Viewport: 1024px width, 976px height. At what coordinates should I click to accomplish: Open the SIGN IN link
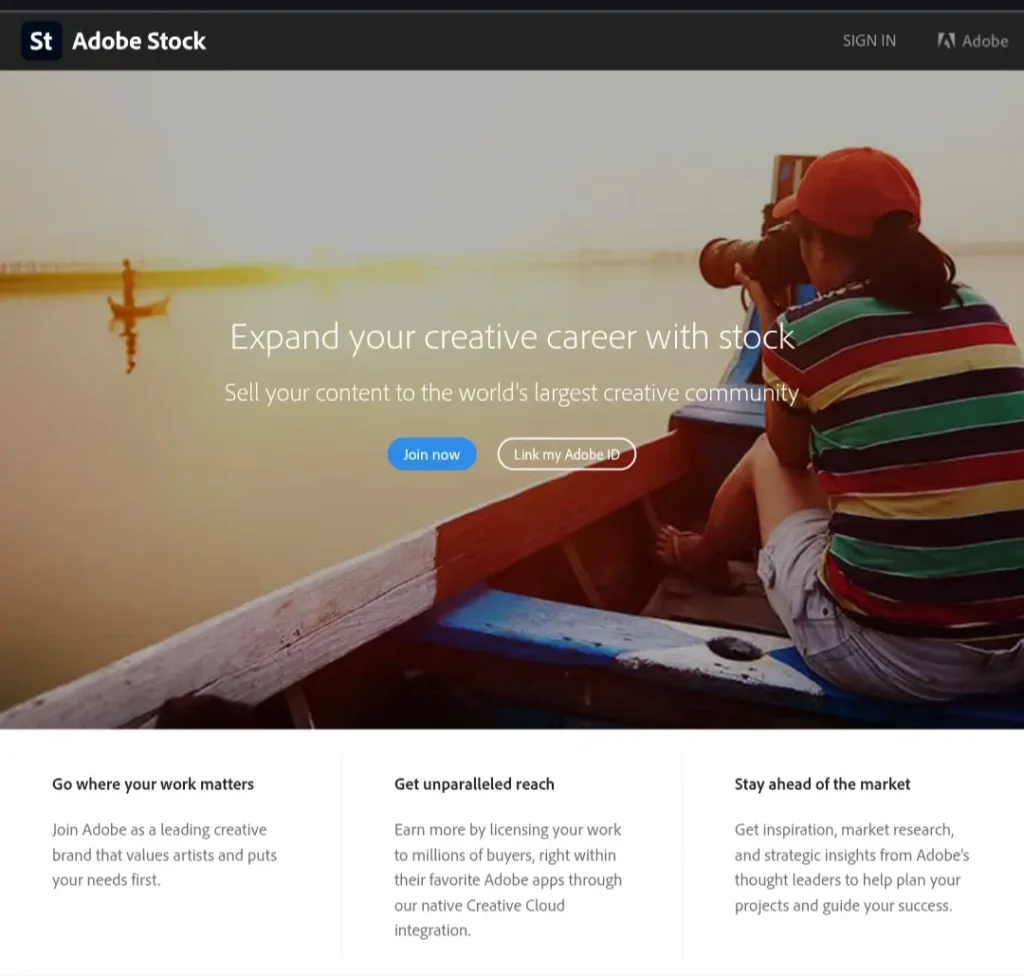pos(868,41)
